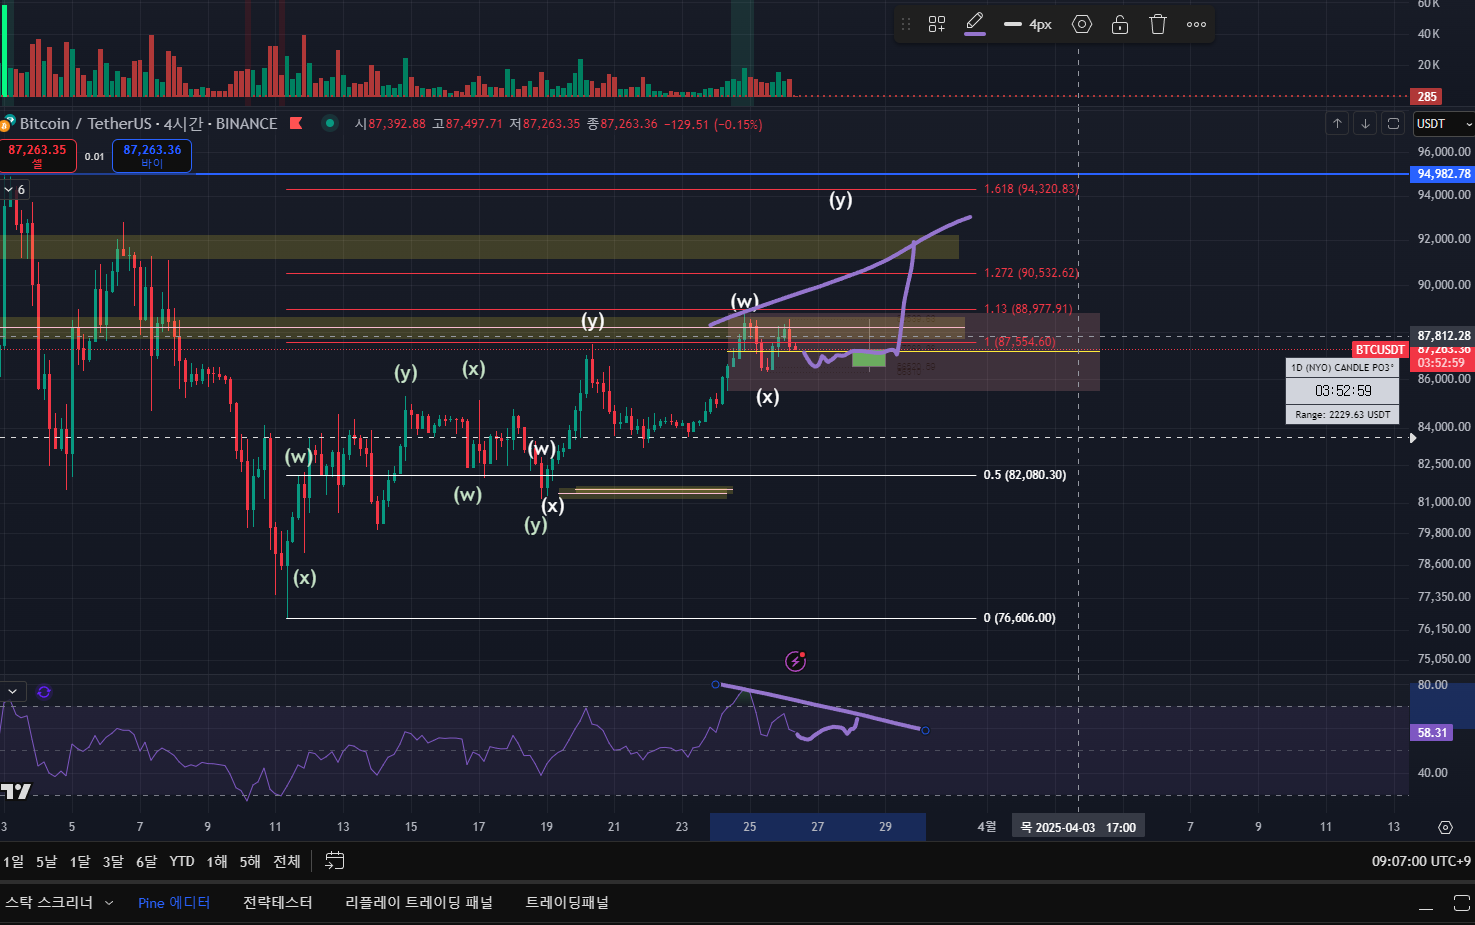Image resolution: width=1475 pixels, height=925 pixels.
Task: Open Pine 에디터 tab
Action: [x=174, y=902]
